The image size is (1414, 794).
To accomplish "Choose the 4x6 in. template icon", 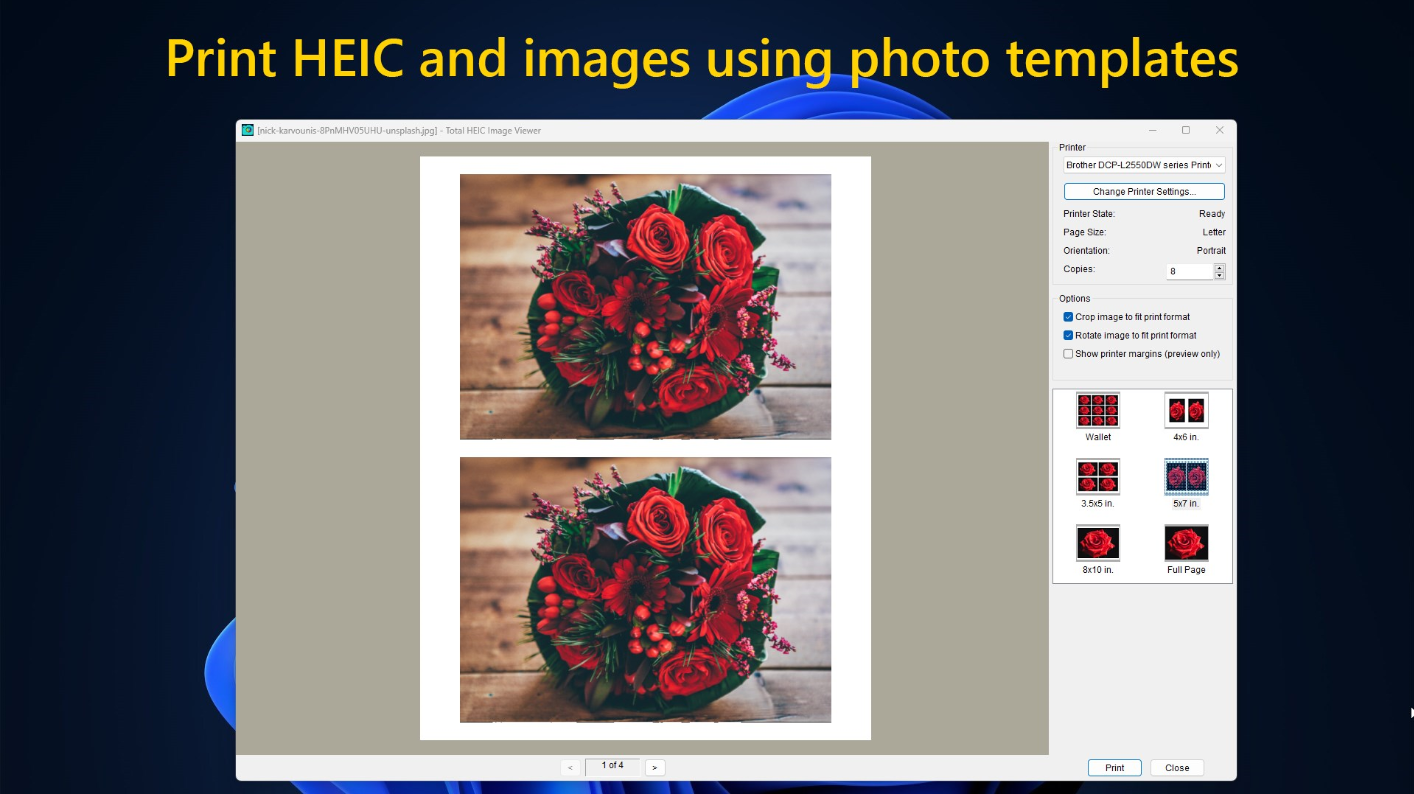I will point(1186,410).
